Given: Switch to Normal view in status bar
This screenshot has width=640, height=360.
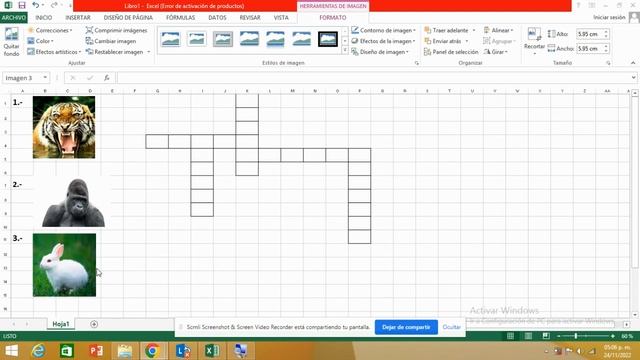Looking at the screenshot, I should coord(510,336).
